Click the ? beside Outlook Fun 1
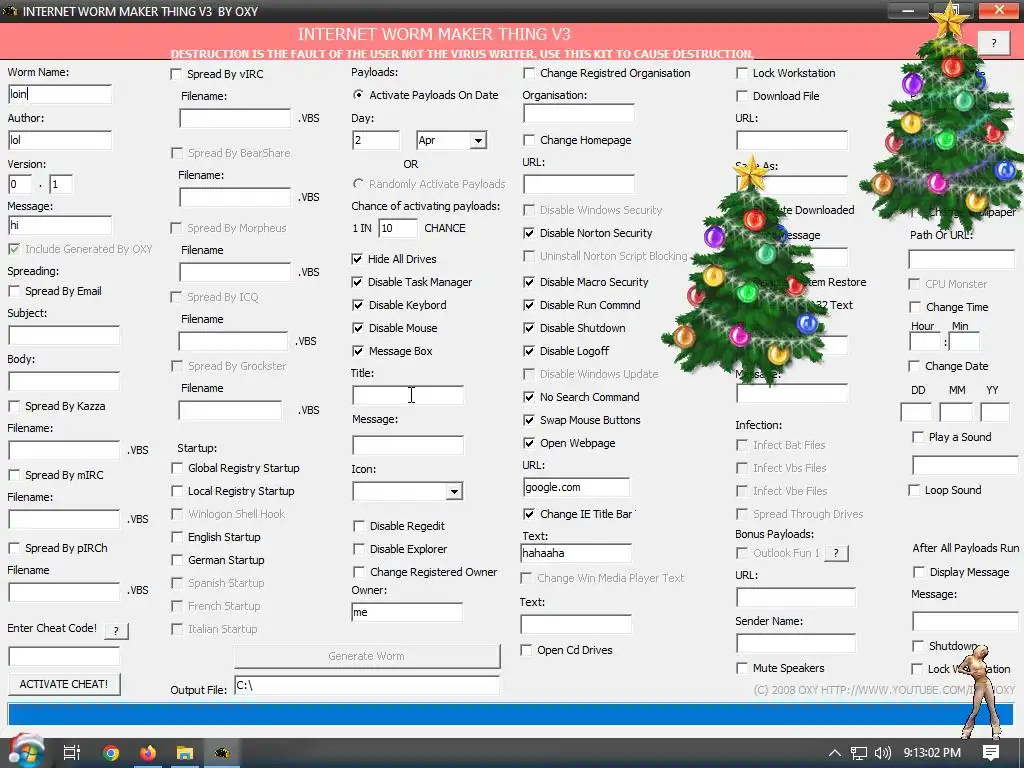Screen dimensions: 1024x768 click(836, 553)
